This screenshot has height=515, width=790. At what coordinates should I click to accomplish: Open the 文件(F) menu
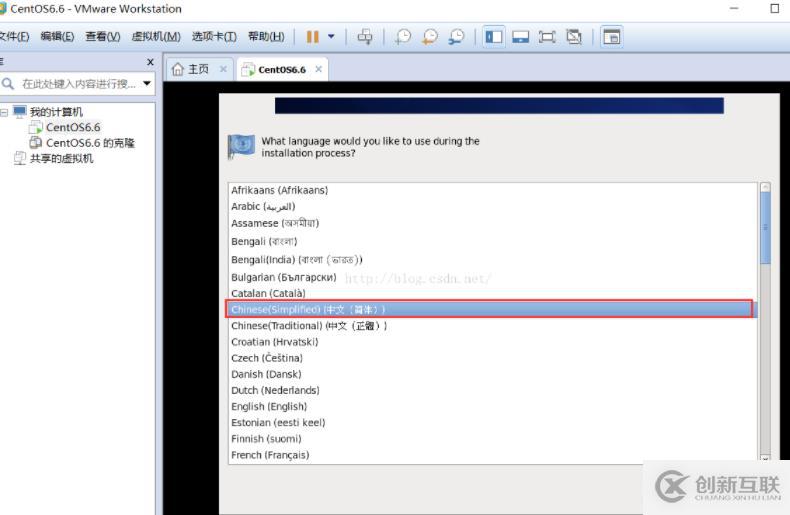(14, 36)
